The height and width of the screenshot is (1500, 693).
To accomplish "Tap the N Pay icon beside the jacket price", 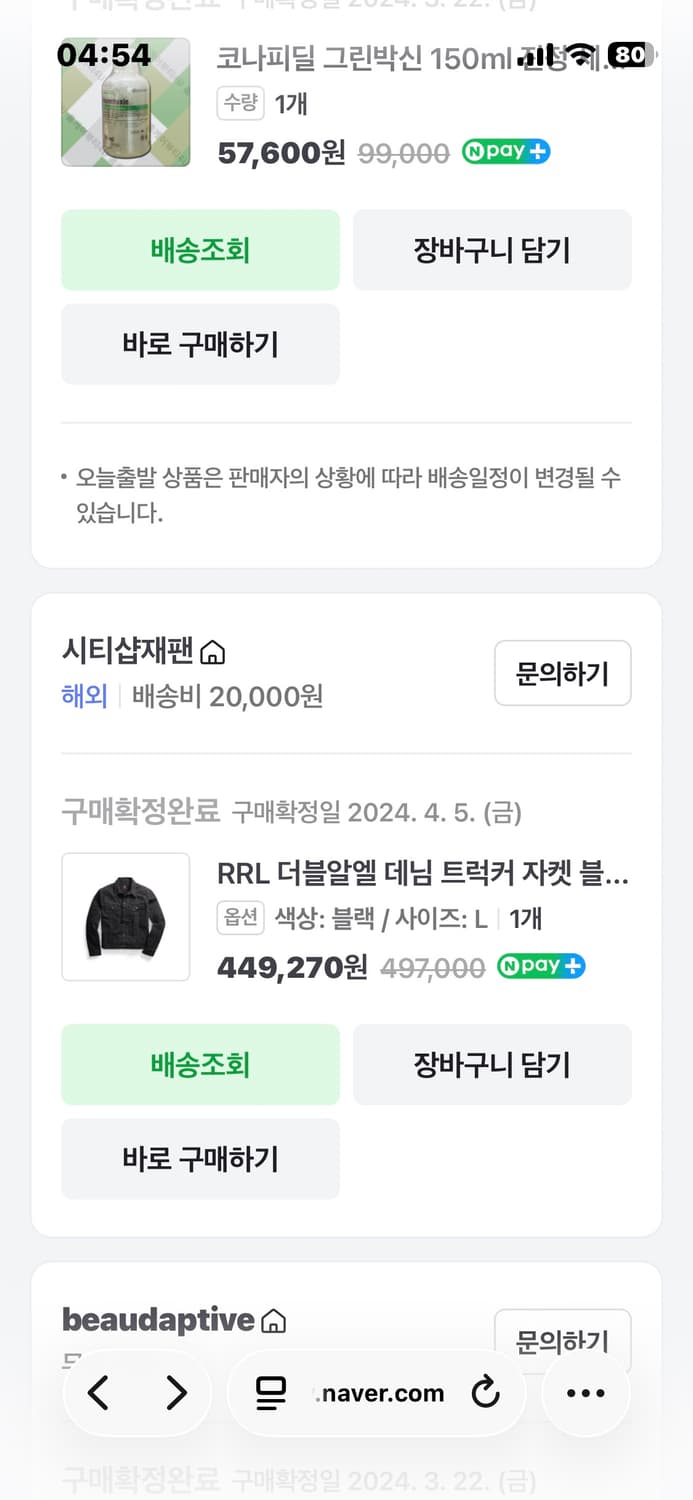I will (540, 966).
